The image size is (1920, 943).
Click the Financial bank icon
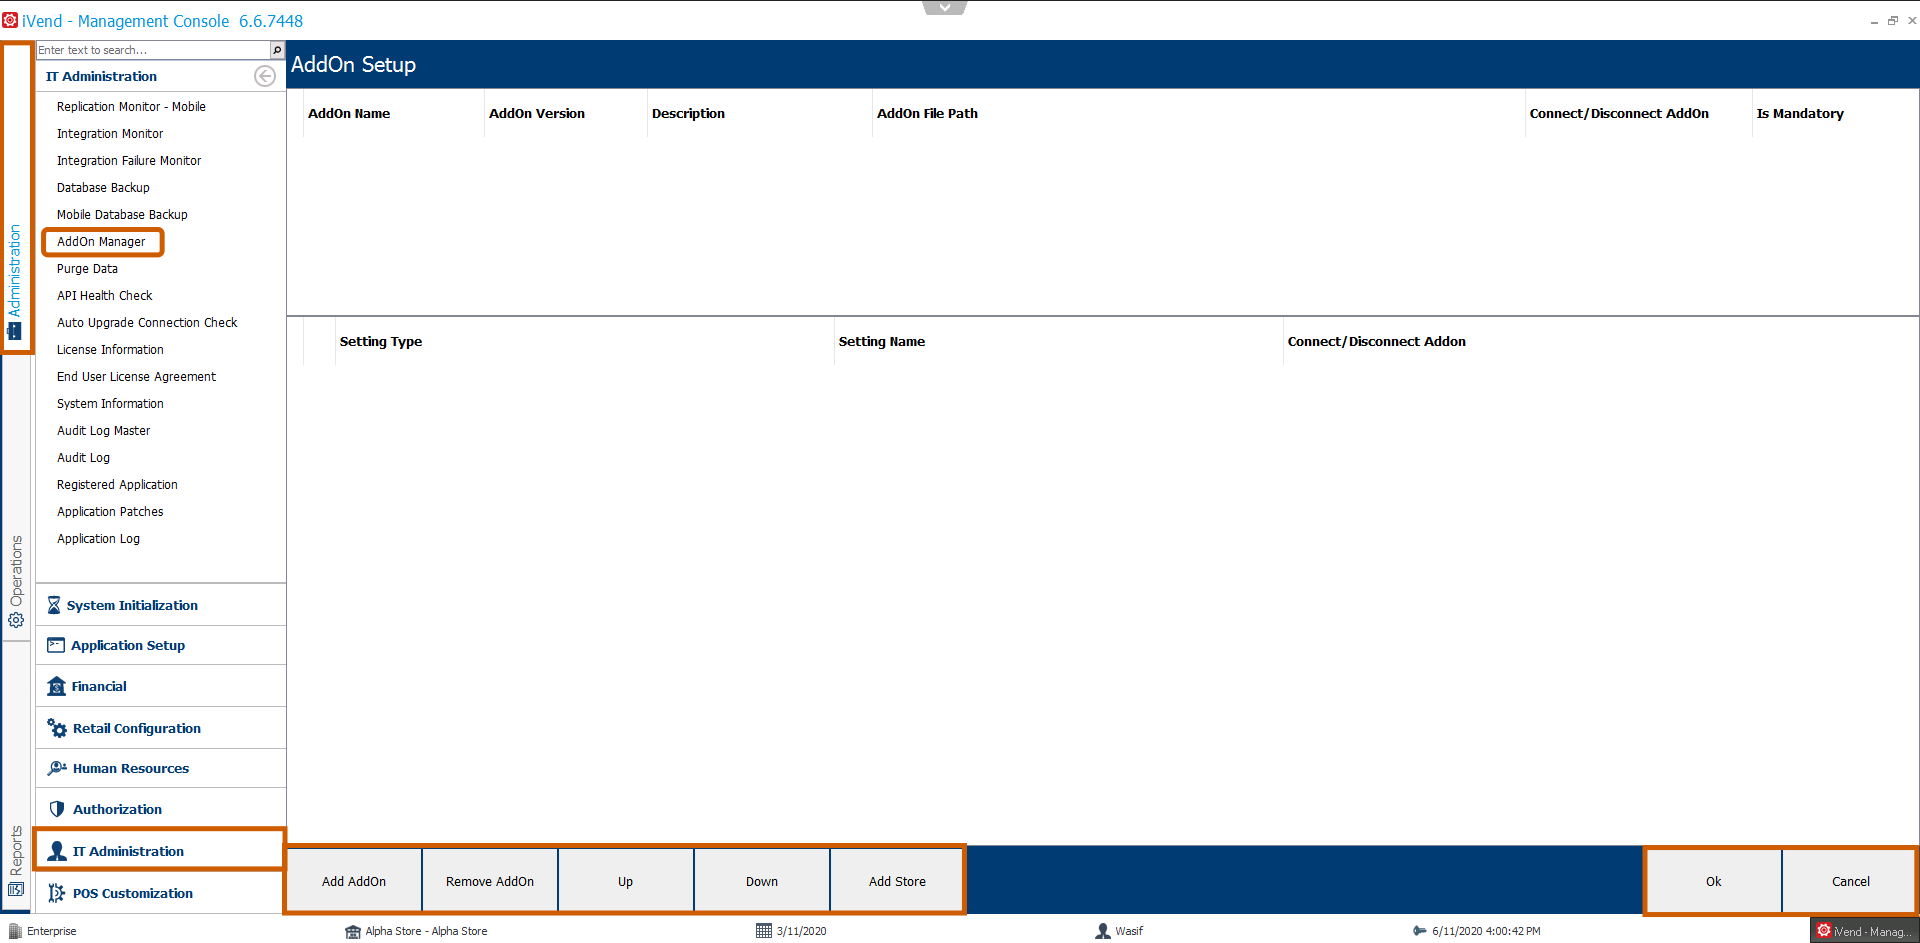56,686
